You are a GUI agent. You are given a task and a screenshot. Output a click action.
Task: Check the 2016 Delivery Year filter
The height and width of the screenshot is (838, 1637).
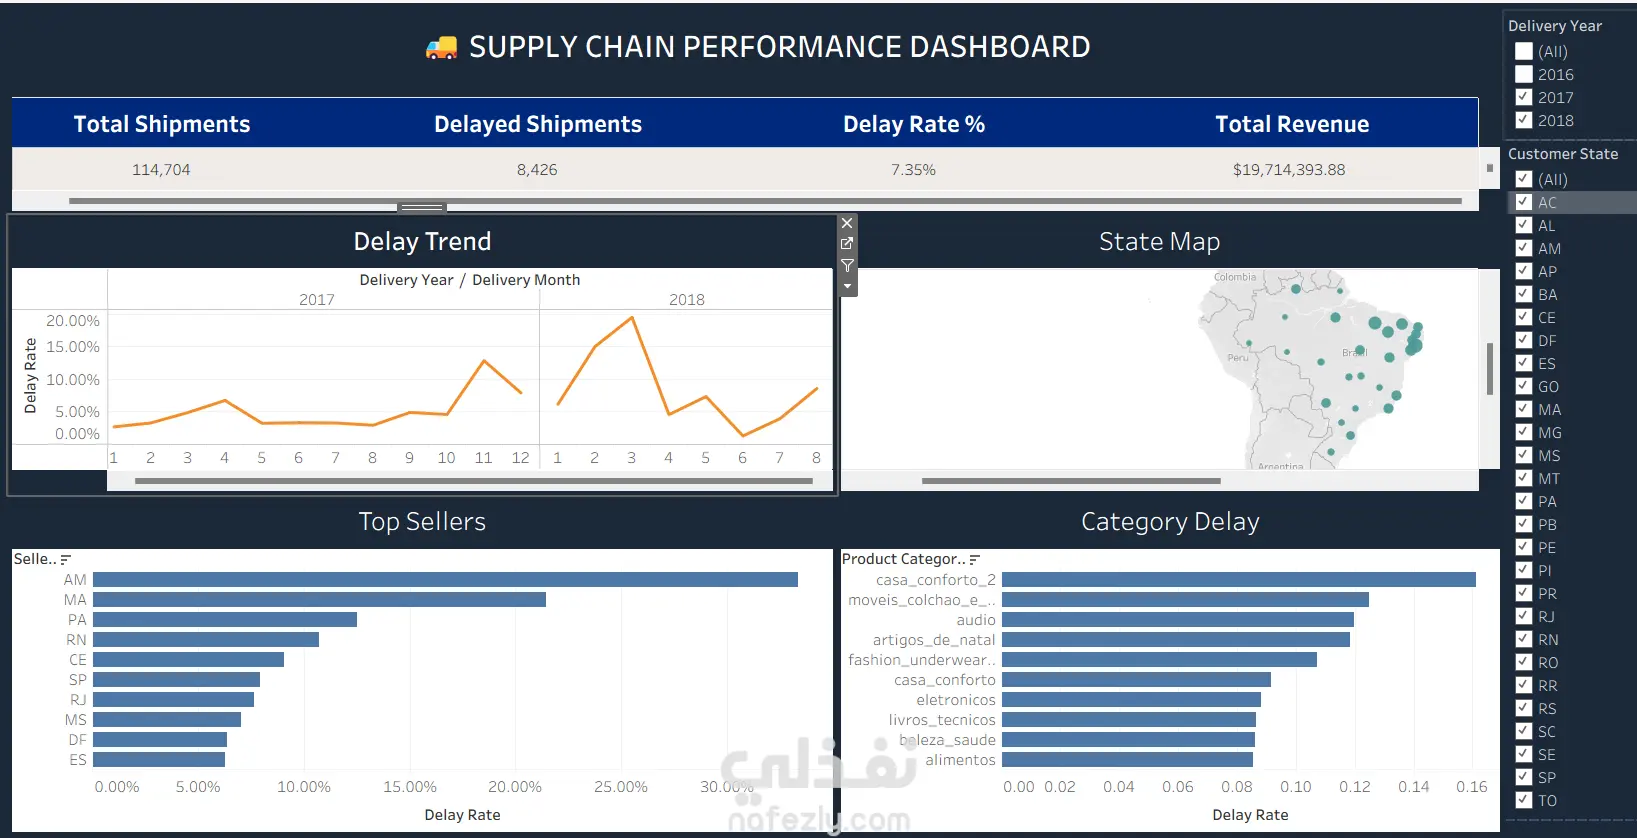(1524, 74)
